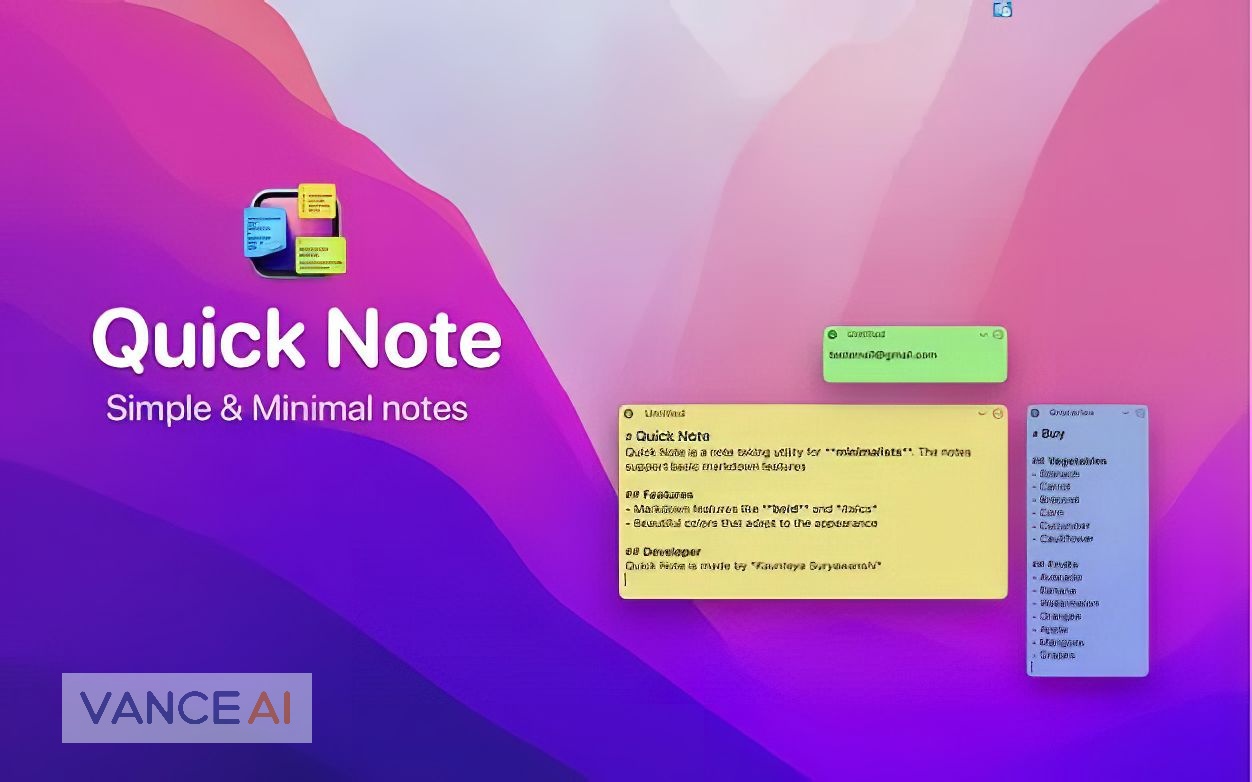This screenshot has width=1252, height=782.
Task: Click the left circle button on the green note
Action: tap(832, 334)
